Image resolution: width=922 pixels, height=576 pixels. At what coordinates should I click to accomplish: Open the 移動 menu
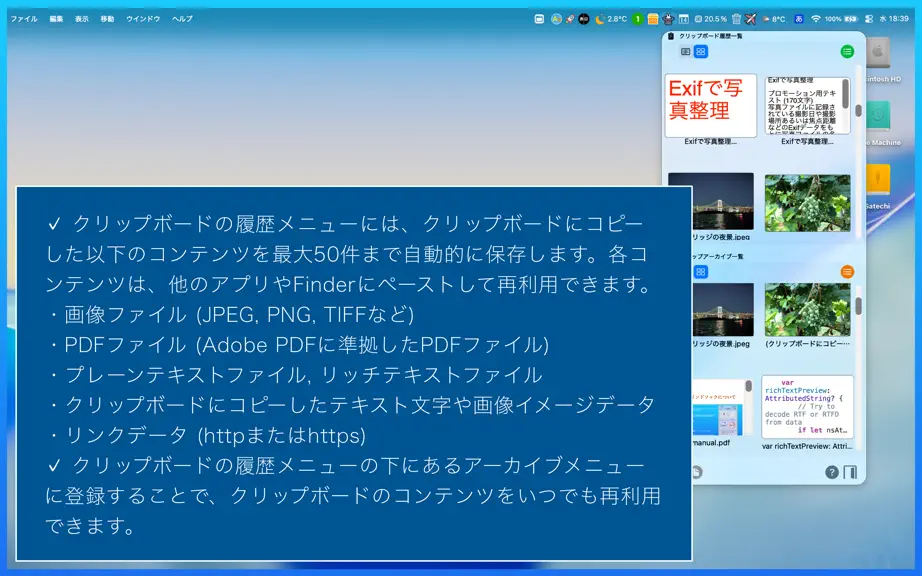tap(107, 19)
